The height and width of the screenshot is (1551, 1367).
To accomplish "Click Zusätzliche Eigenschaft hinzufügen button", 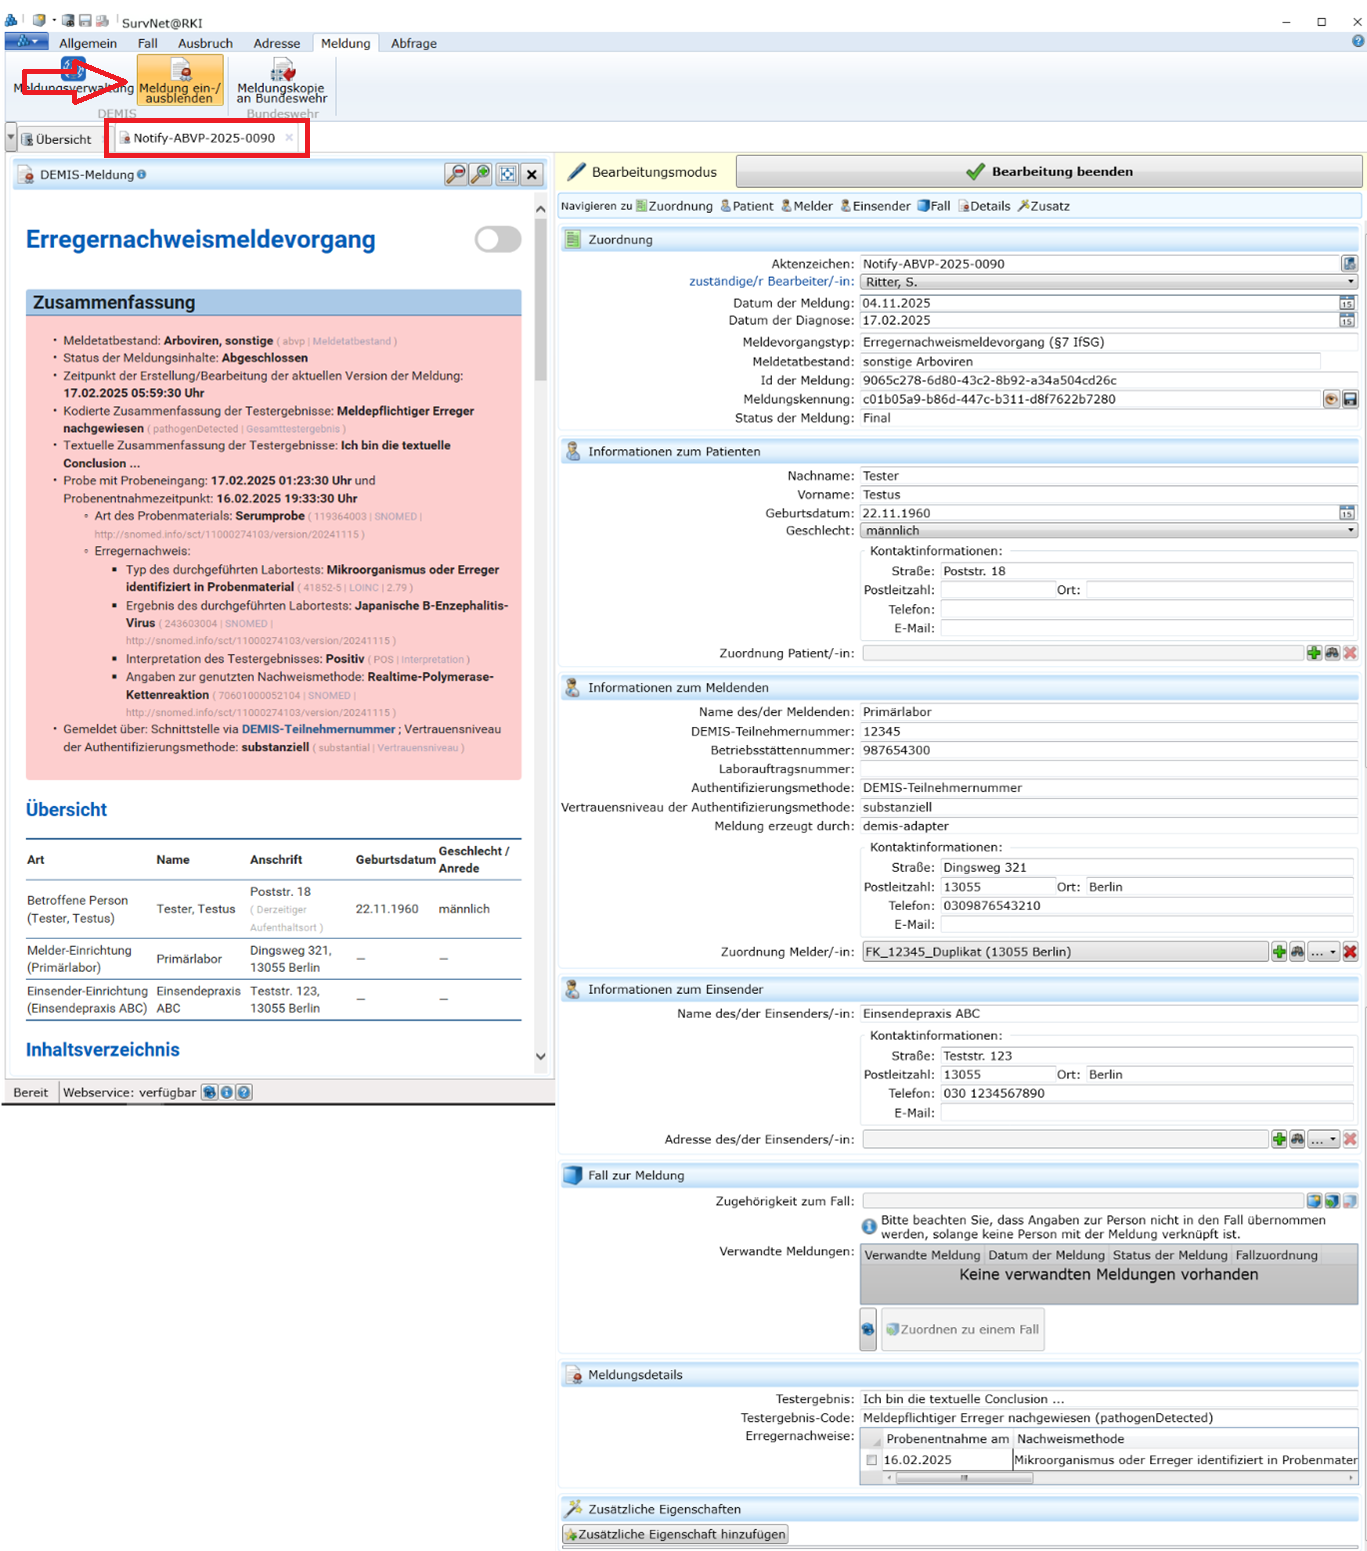I will pyautogui.click(x=675, y=1534).
